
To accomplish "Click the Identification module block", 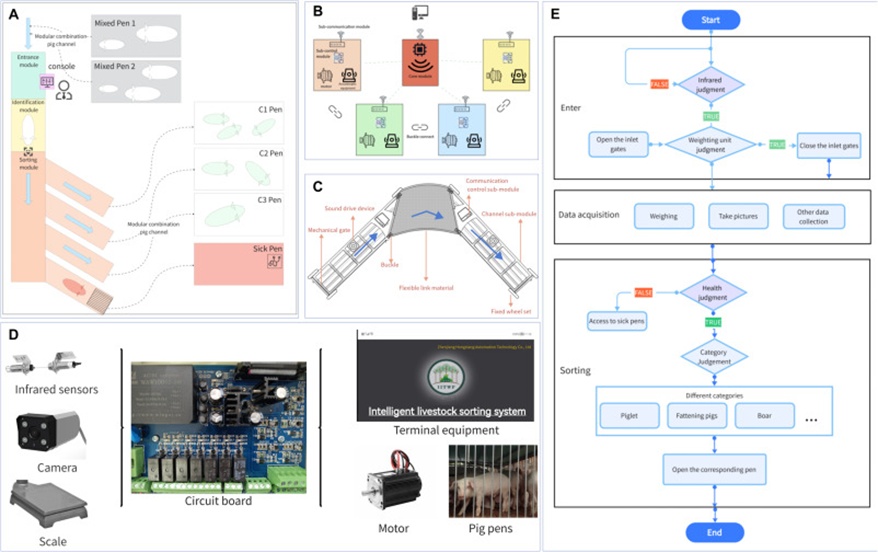I will [28, 125].
